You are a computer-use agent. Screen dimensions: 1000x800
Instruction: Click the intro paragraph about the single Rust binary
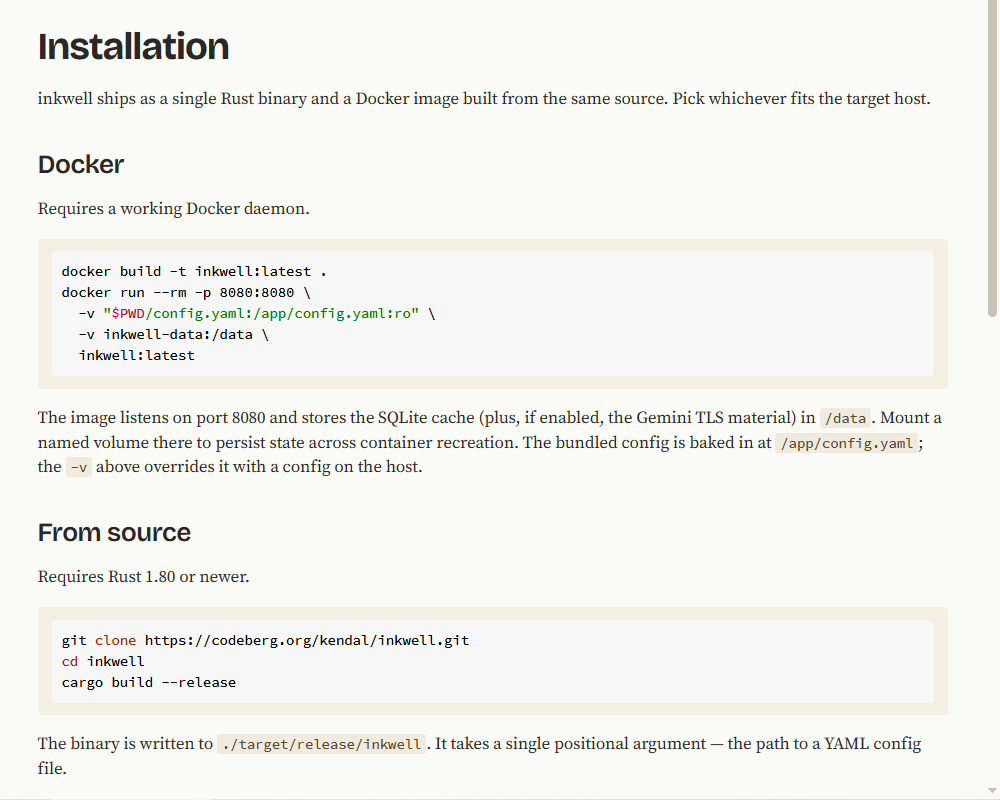pos(484,99)
